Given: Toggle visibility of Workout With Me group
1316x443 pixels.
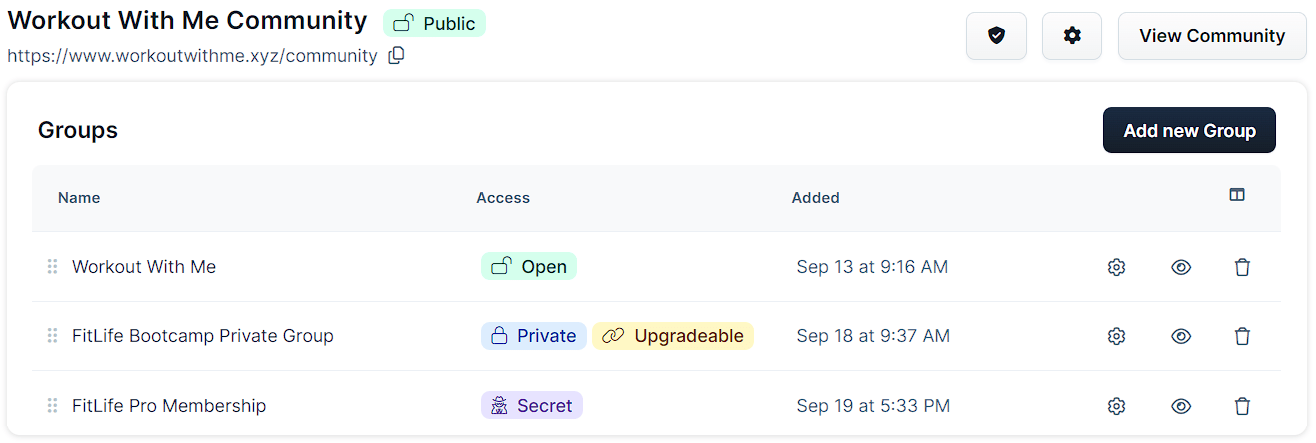Looking at the screenshot, I should pos(1181,267).
